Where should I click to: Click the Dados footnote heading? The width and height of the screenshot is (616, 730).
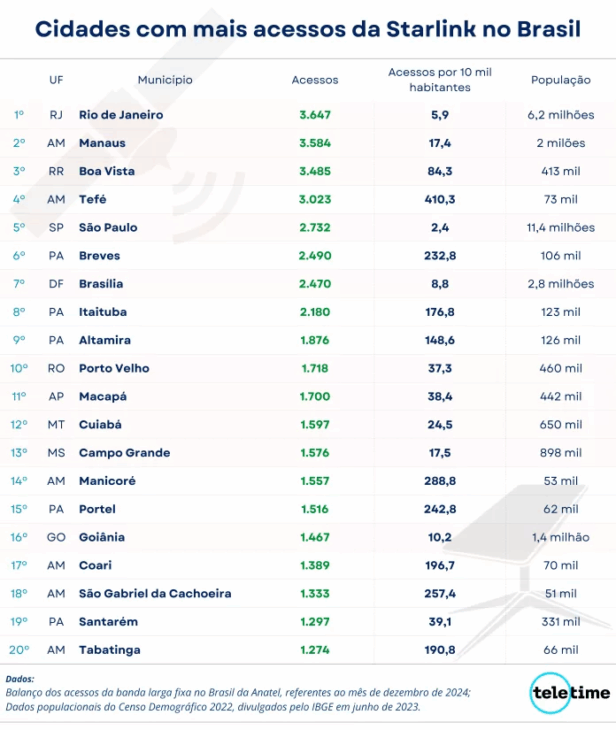20,678
